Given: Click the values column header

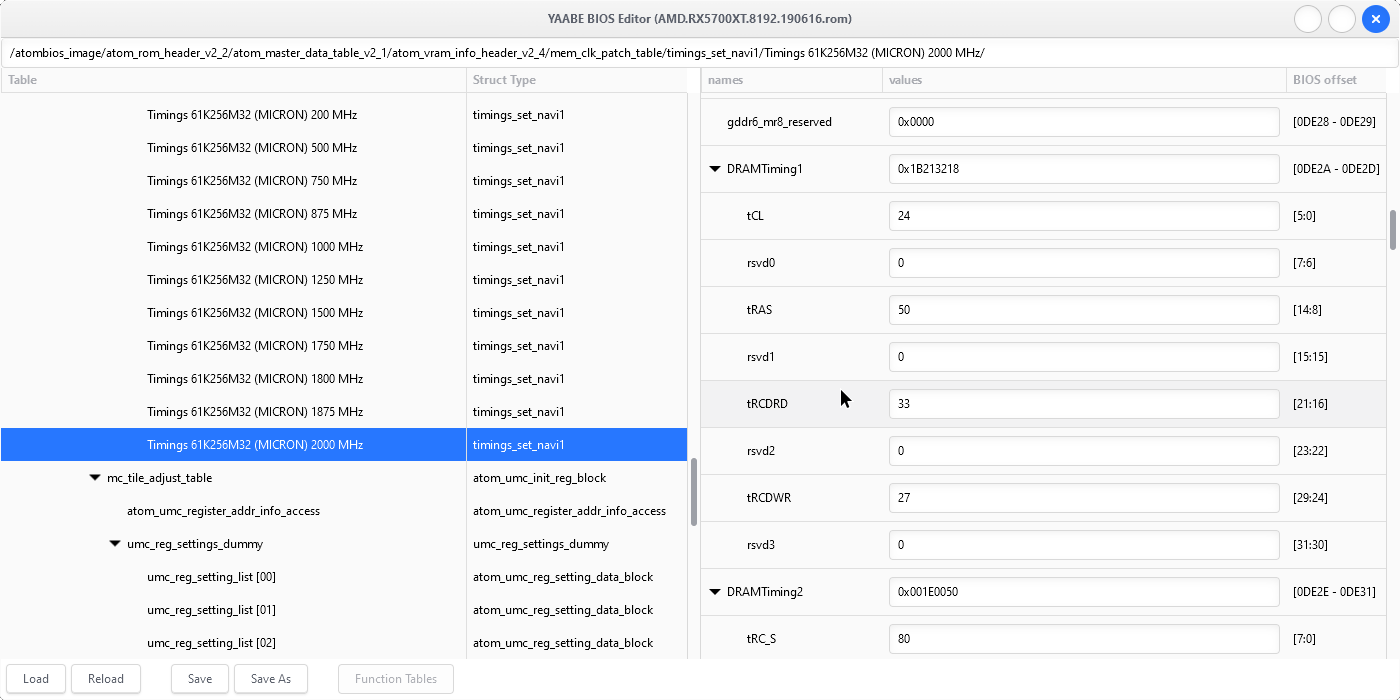Looking at the screenshot, I should click(x=1084, y=80).
